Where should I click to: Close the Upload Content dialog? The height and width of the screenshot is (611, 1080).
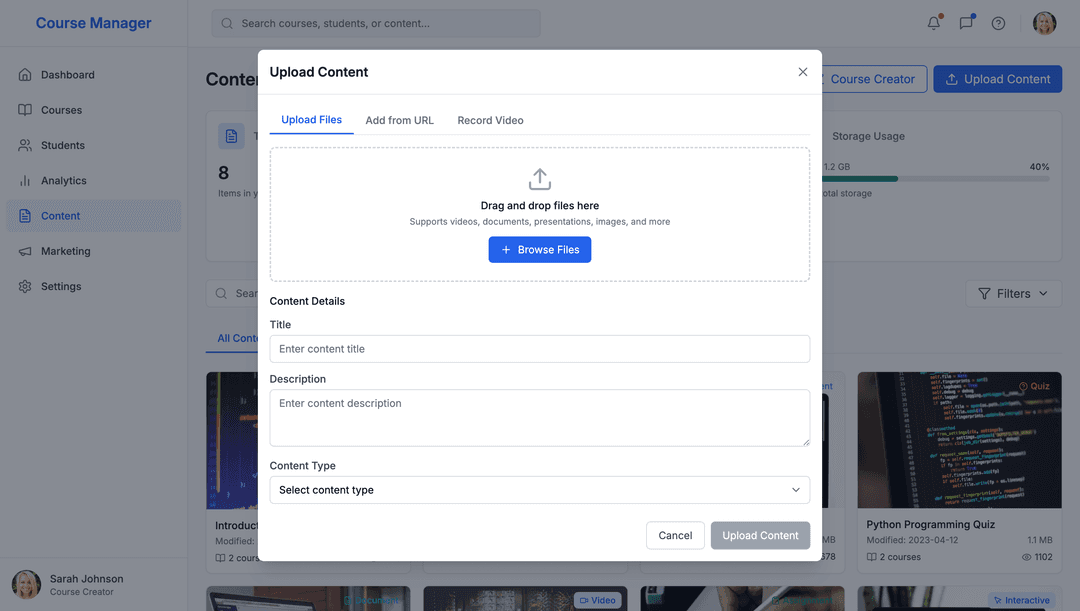click(802, 72)
